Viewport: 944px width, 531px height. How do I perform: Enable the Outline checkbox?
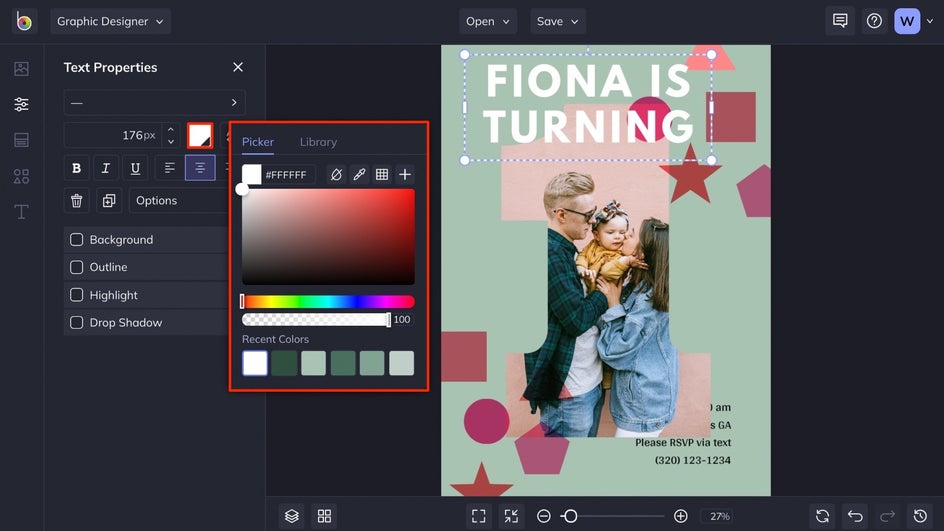76,267
